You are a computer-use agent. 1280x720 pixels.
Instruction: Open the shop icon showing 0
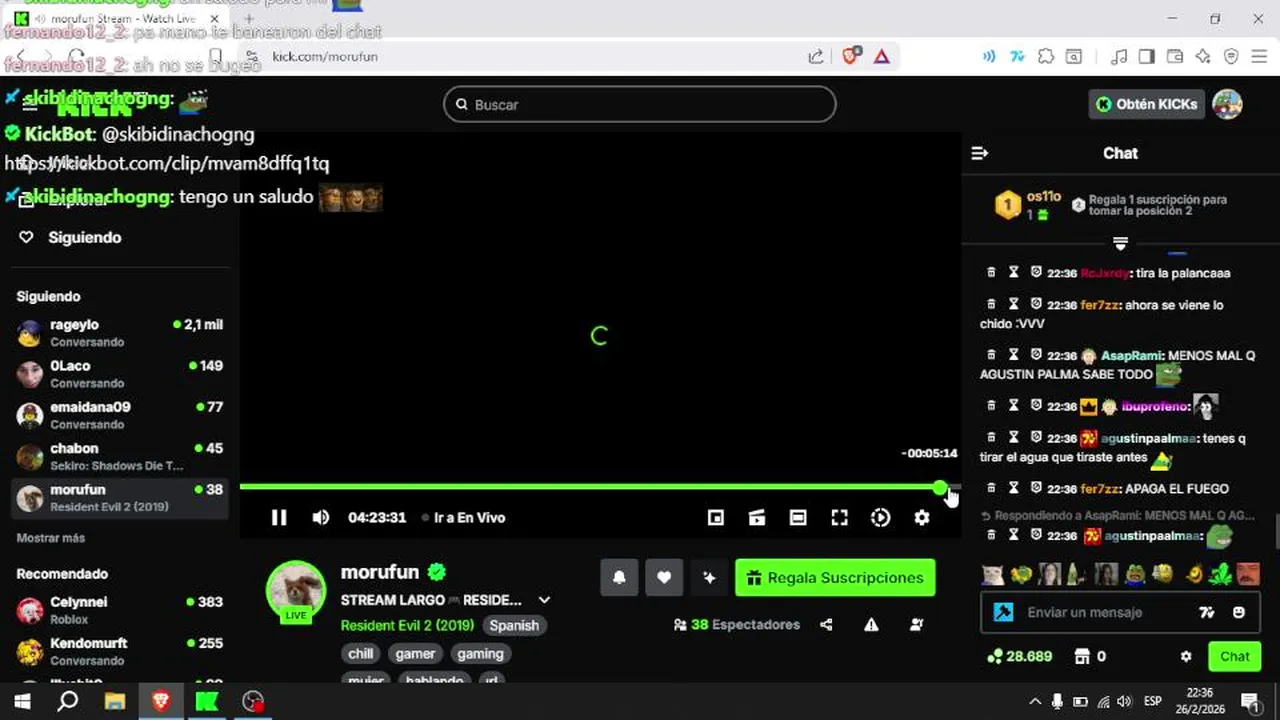(x=1089, y=657)
